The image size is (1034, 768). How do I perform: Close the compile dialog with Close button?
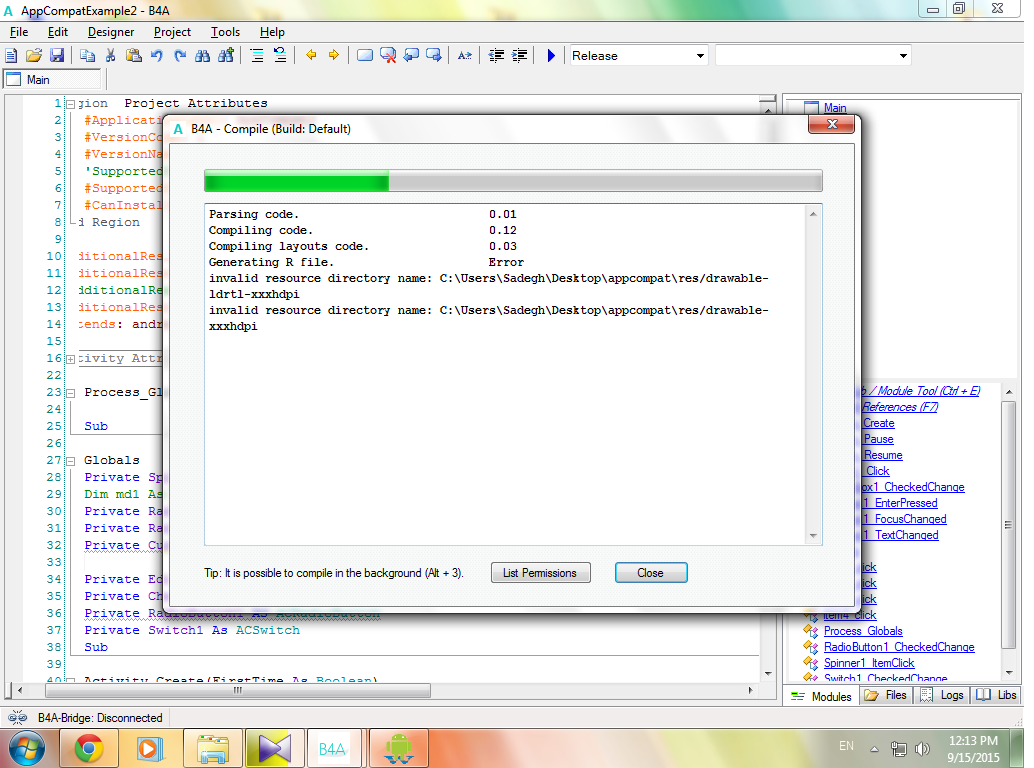(650, 573)
